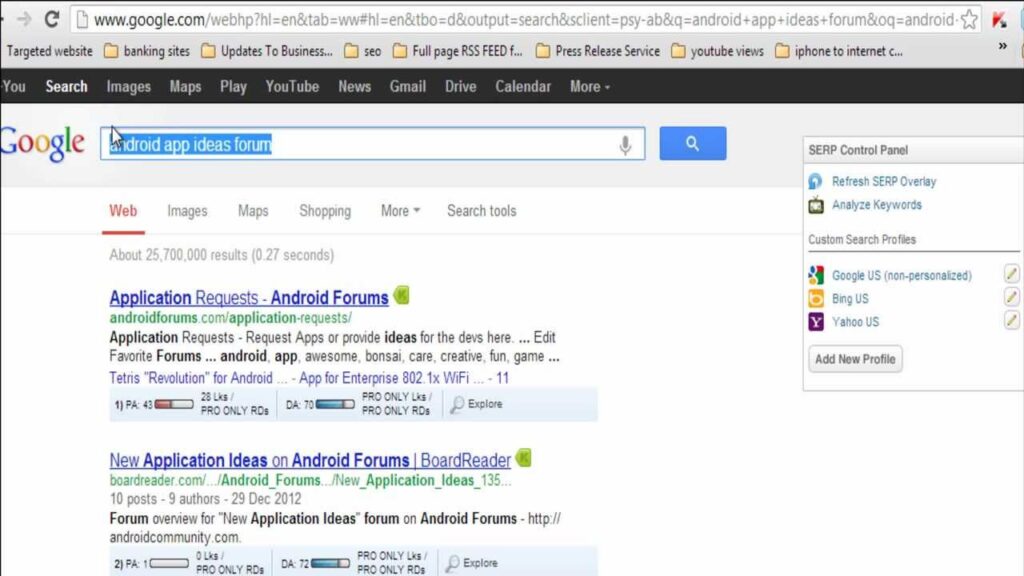Open New Application Ideas BoardReader result
The height and width of the screenshot is (576, 1024).
click(310, 460)
